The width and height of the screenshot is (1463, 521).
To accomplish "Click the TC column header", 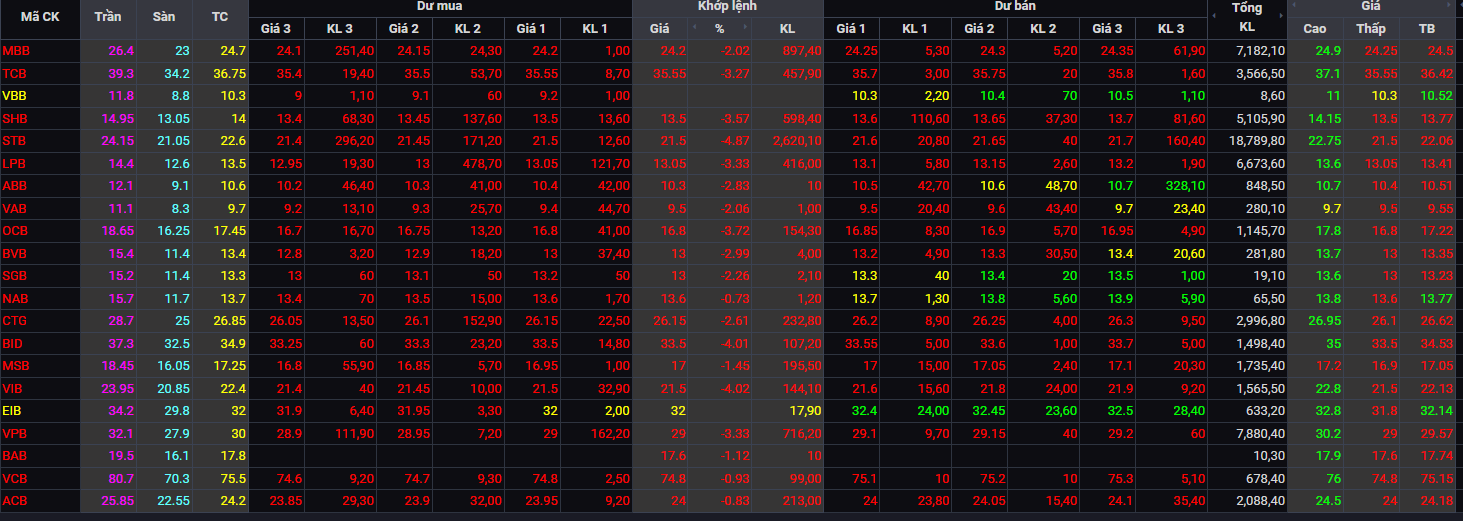I will [x=220, y=17].
